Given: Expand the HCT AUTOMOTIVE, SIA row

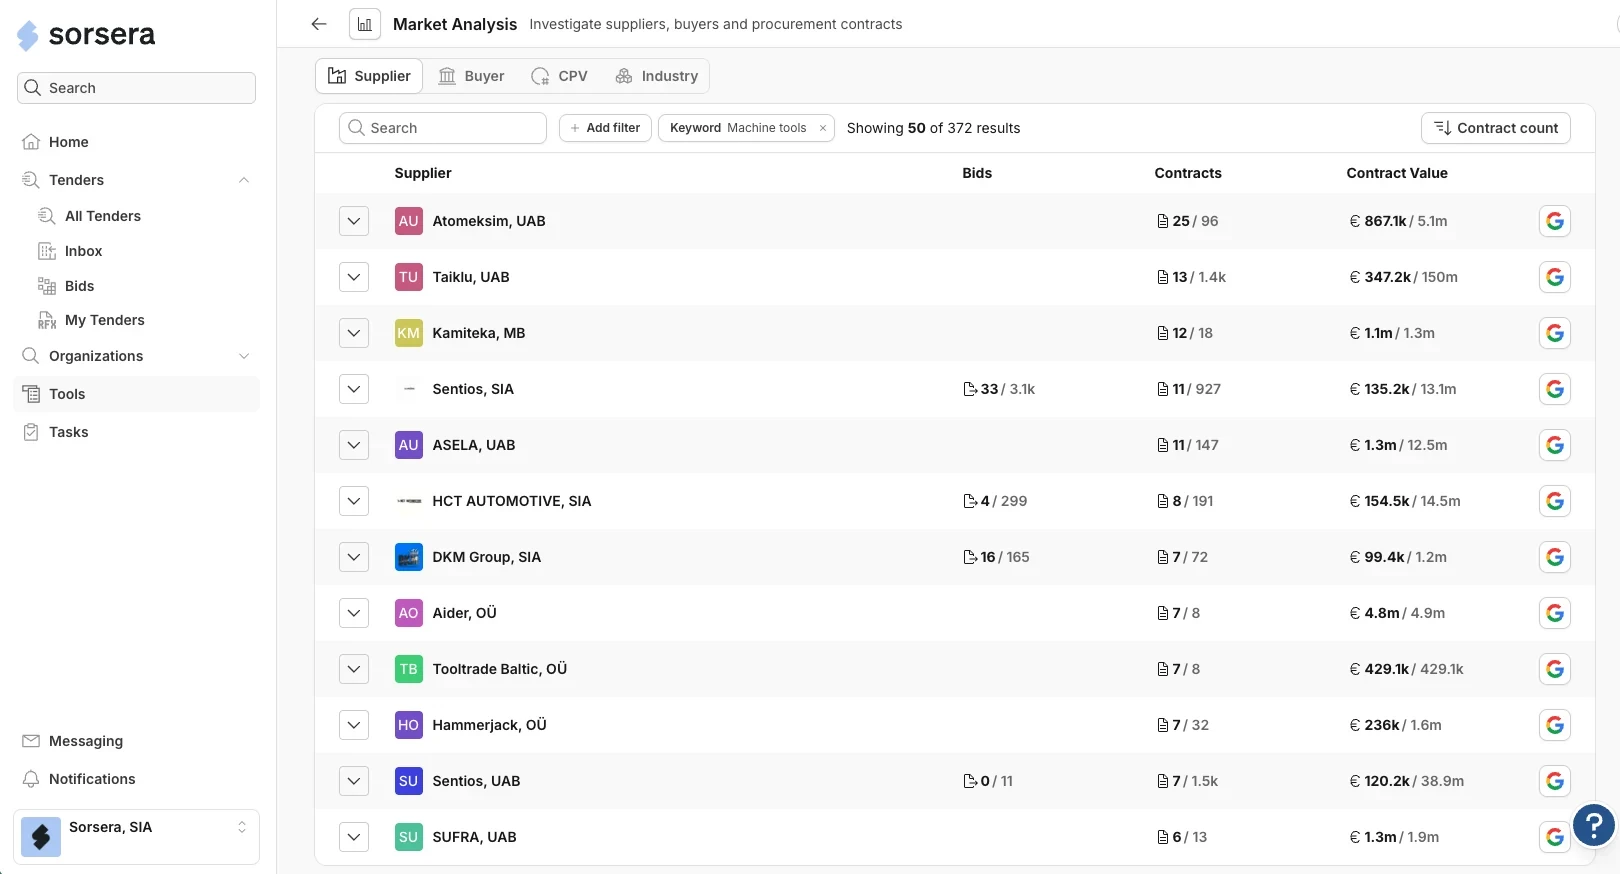Looking at the screenshot, I should click(x=354, y=501).
